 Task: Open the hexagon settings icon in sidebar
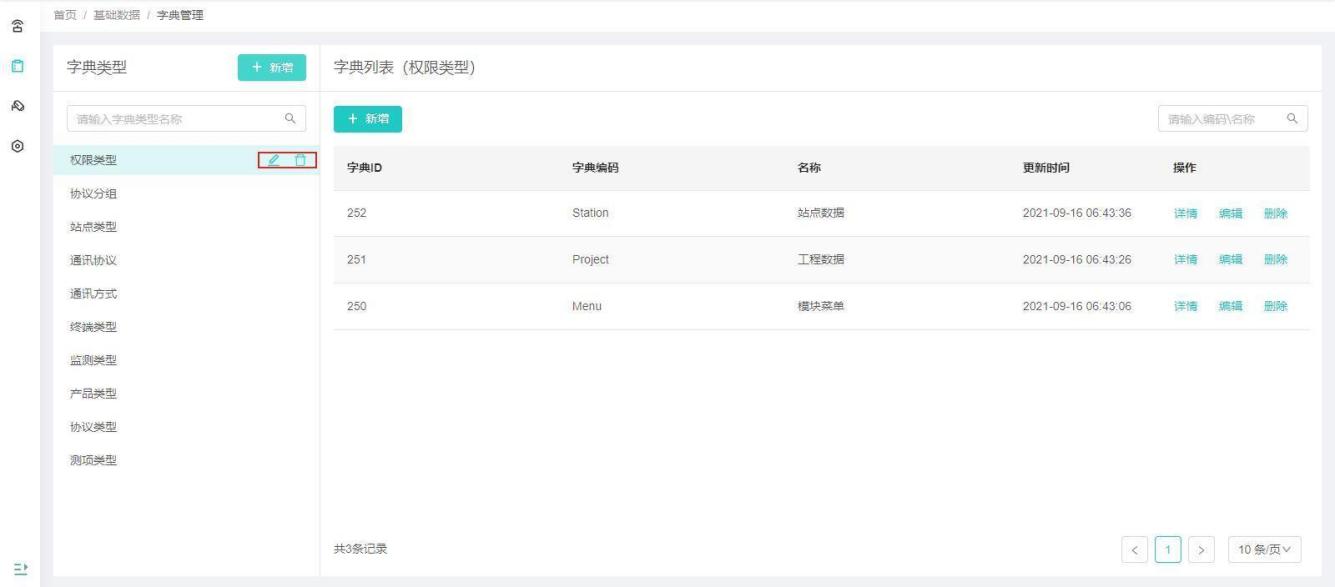tap(18, 145)
